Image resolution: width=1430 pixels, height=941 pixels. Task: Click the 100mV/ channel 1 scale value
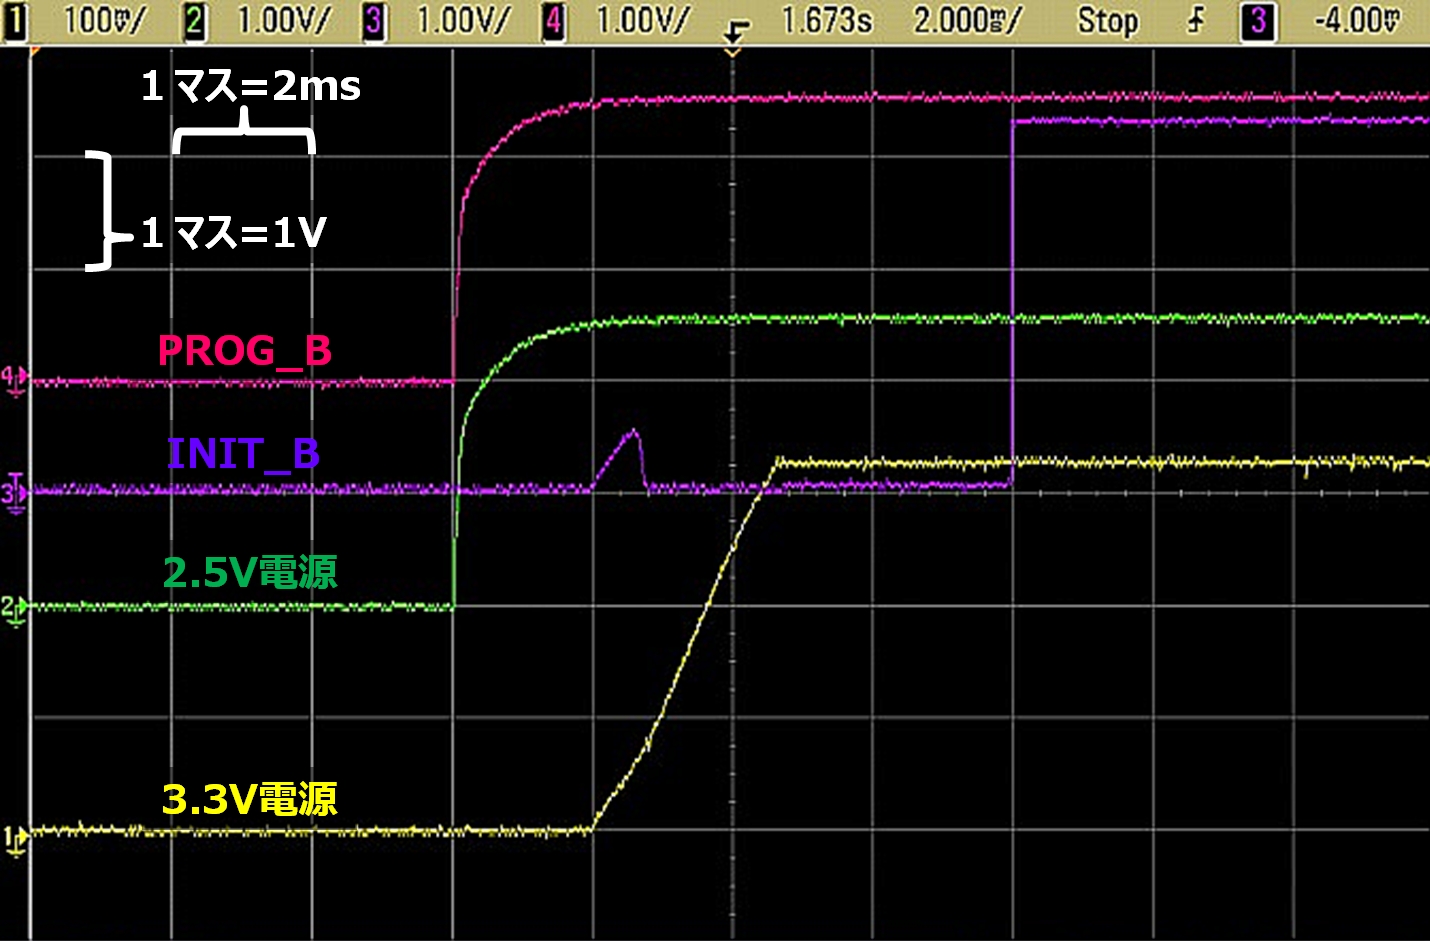tap(104, 21)
